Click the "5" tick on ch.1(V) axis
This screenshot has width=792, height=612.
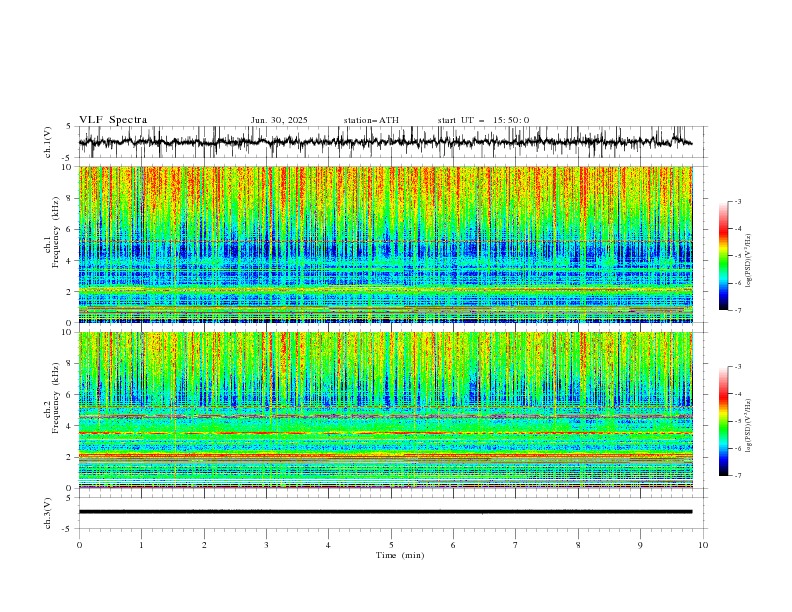point(70,127)
